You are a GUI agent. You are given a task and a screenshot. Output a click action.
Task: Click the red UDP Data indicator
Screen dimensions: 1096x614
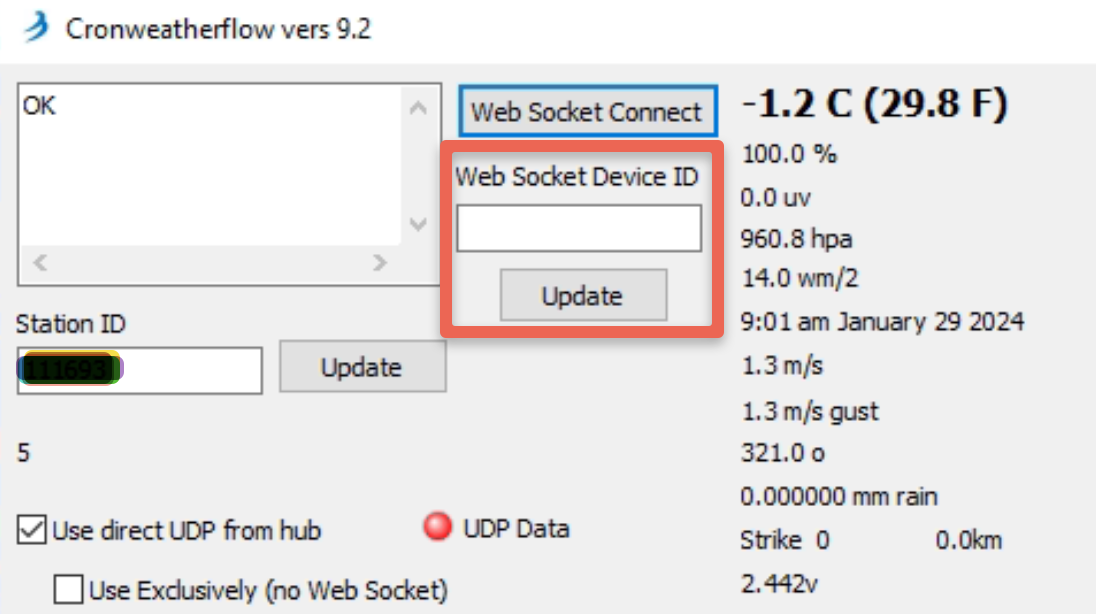tap(438, 527)
